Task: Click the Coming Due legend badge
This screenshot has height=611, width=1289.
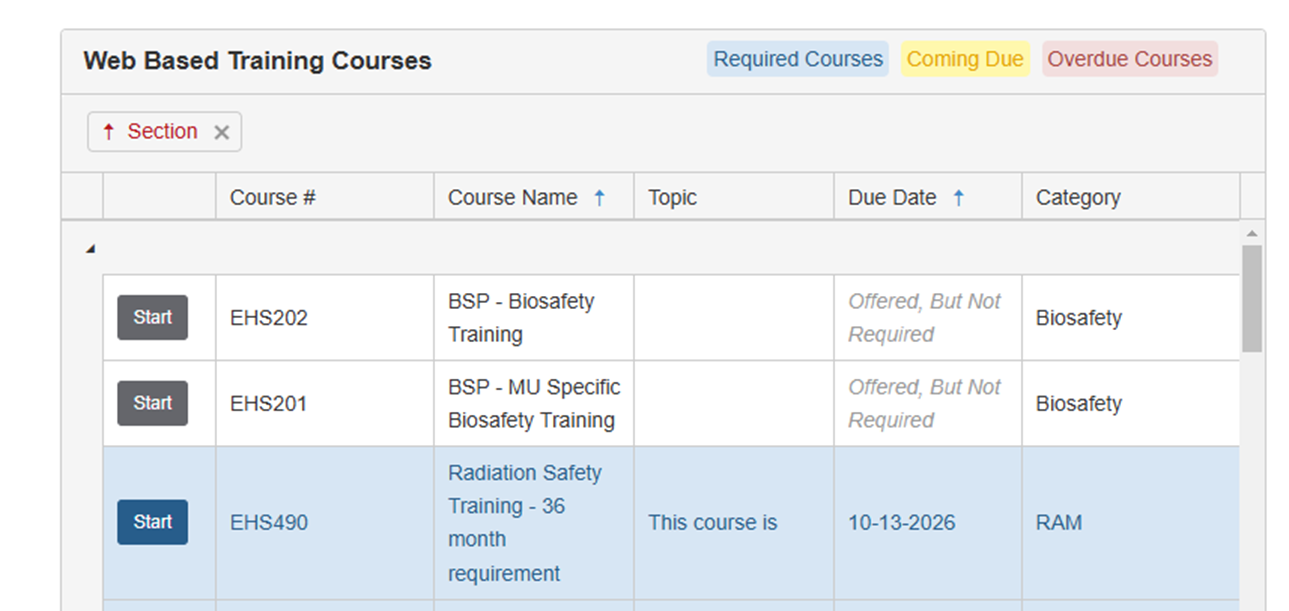Action: [964, 59]
